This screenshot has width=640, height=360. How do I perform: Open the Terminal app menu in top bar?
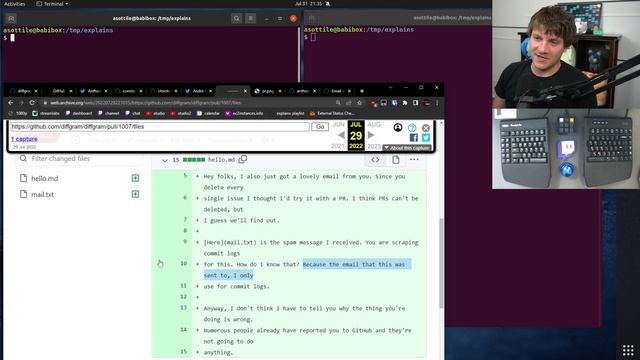tap(53, 4)
